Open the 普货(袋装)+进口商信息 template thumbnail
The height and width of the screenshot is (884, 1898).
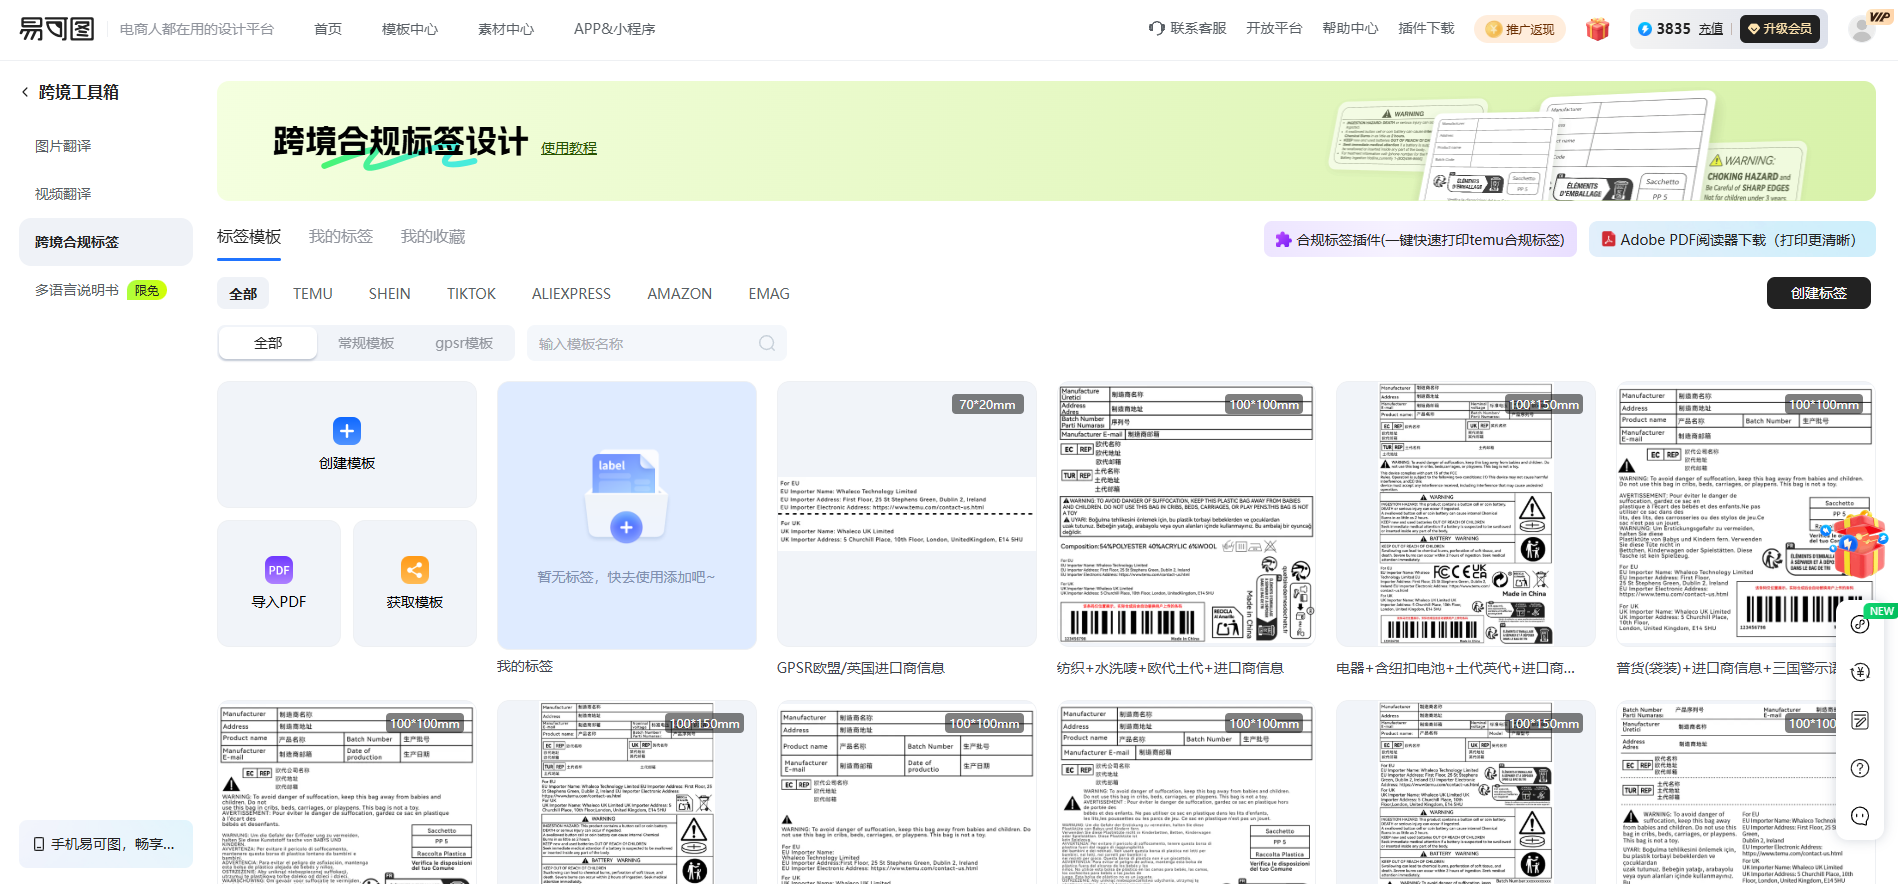click(x=1746, y=514)
